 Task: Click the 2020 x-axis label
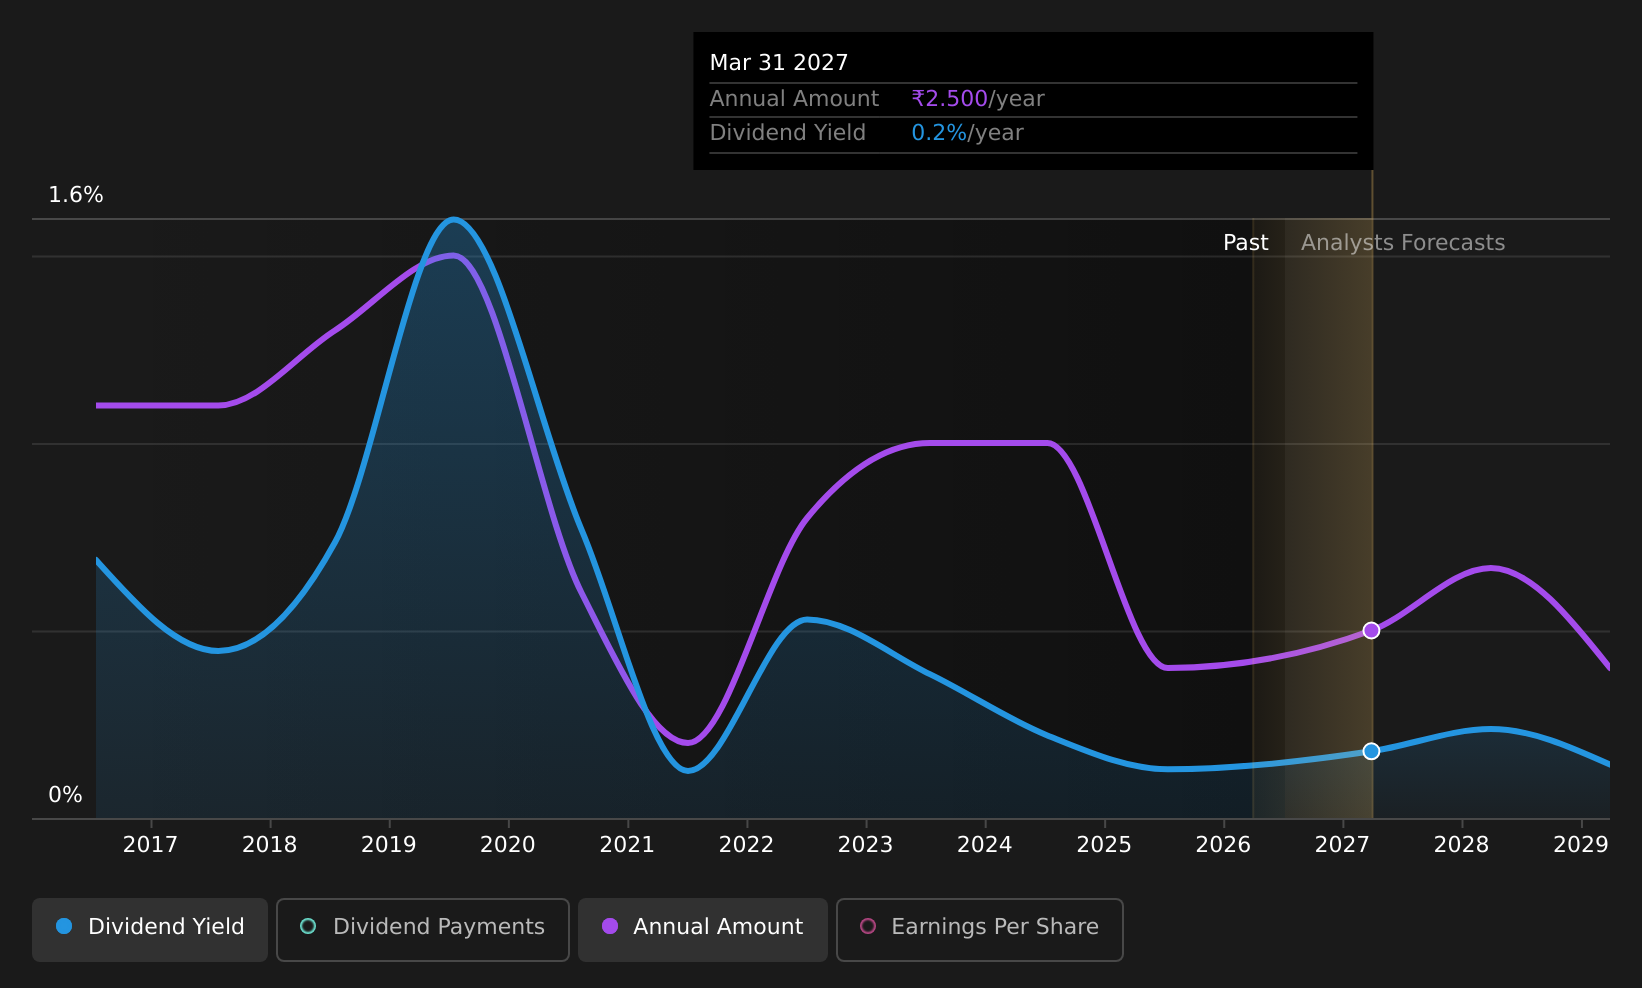pyautogui.click(x=508, y=845)
